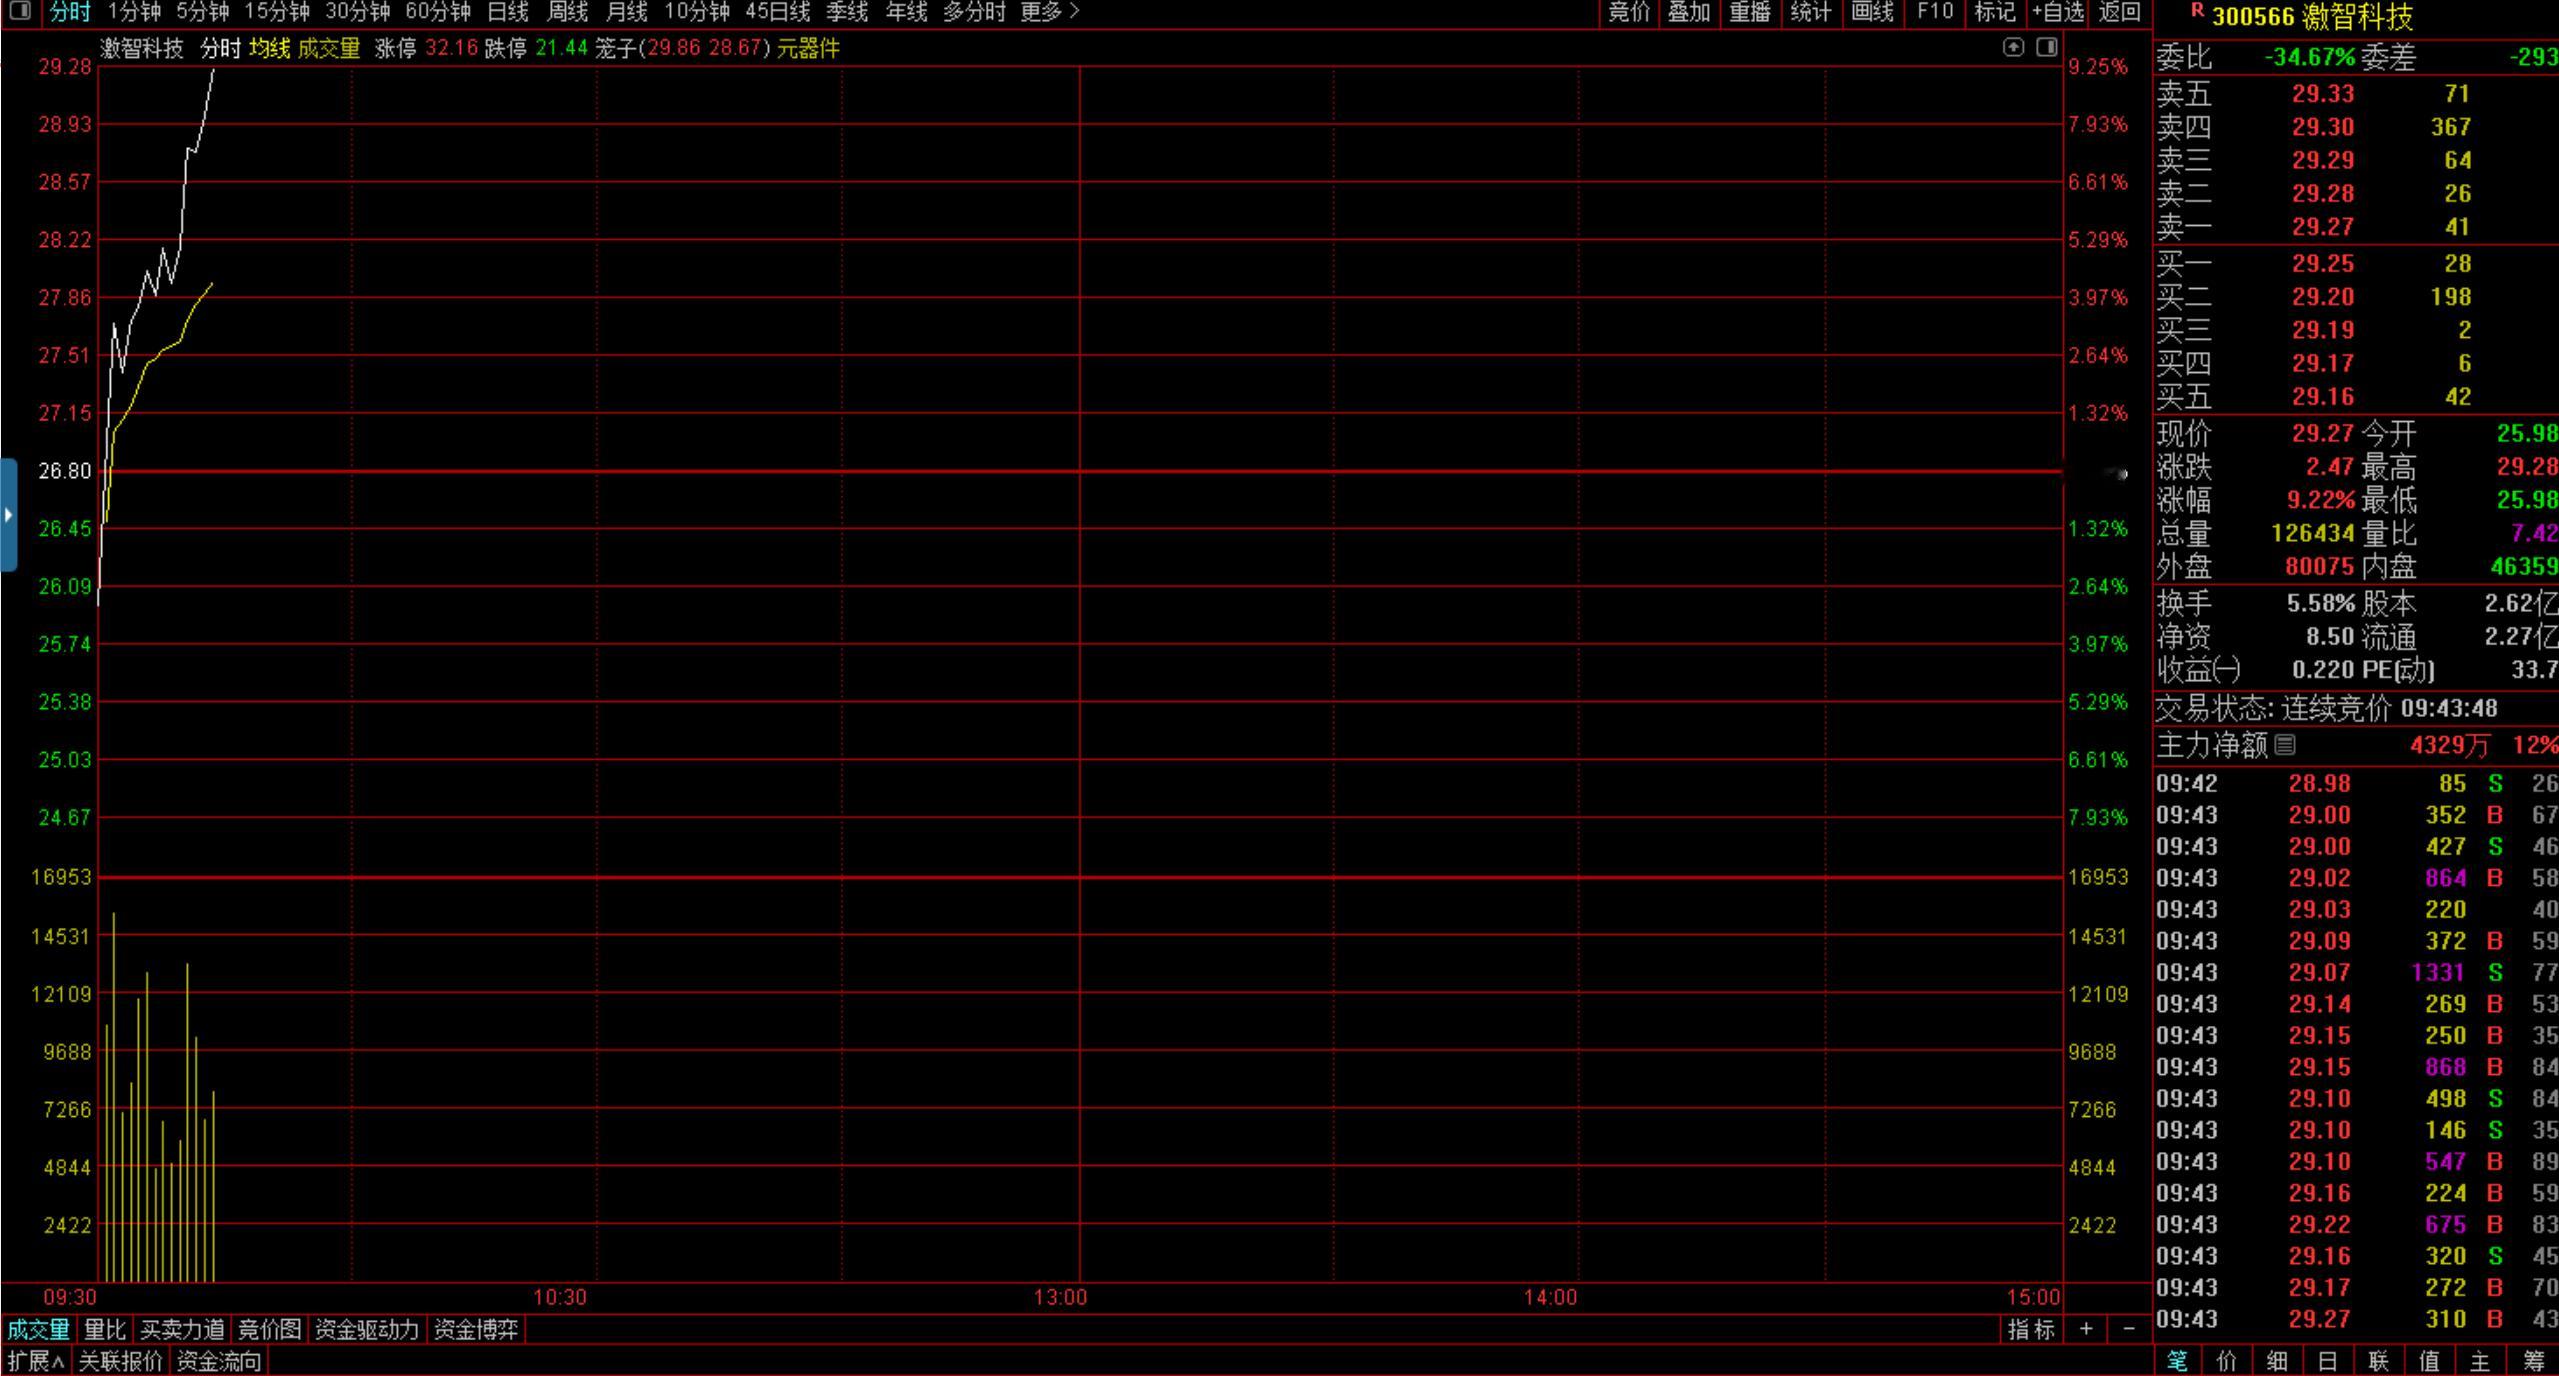Click the 买五 bid row at 29.16
This screenshot has width=2559, height=1376.
click(x=2355, y=397)
